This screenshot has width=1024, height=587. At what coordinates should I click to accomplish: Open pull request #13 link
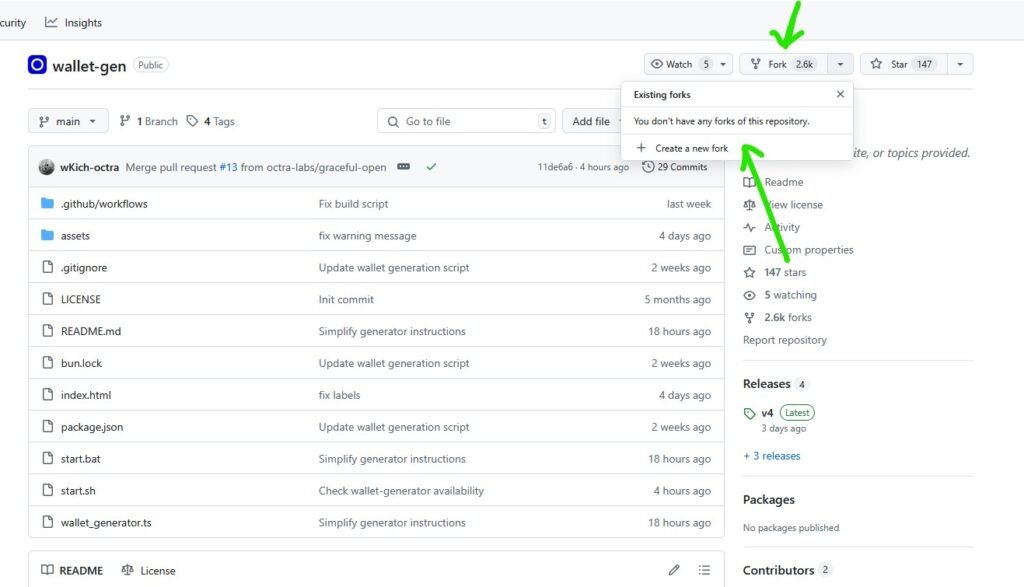[x=229, y=167]
